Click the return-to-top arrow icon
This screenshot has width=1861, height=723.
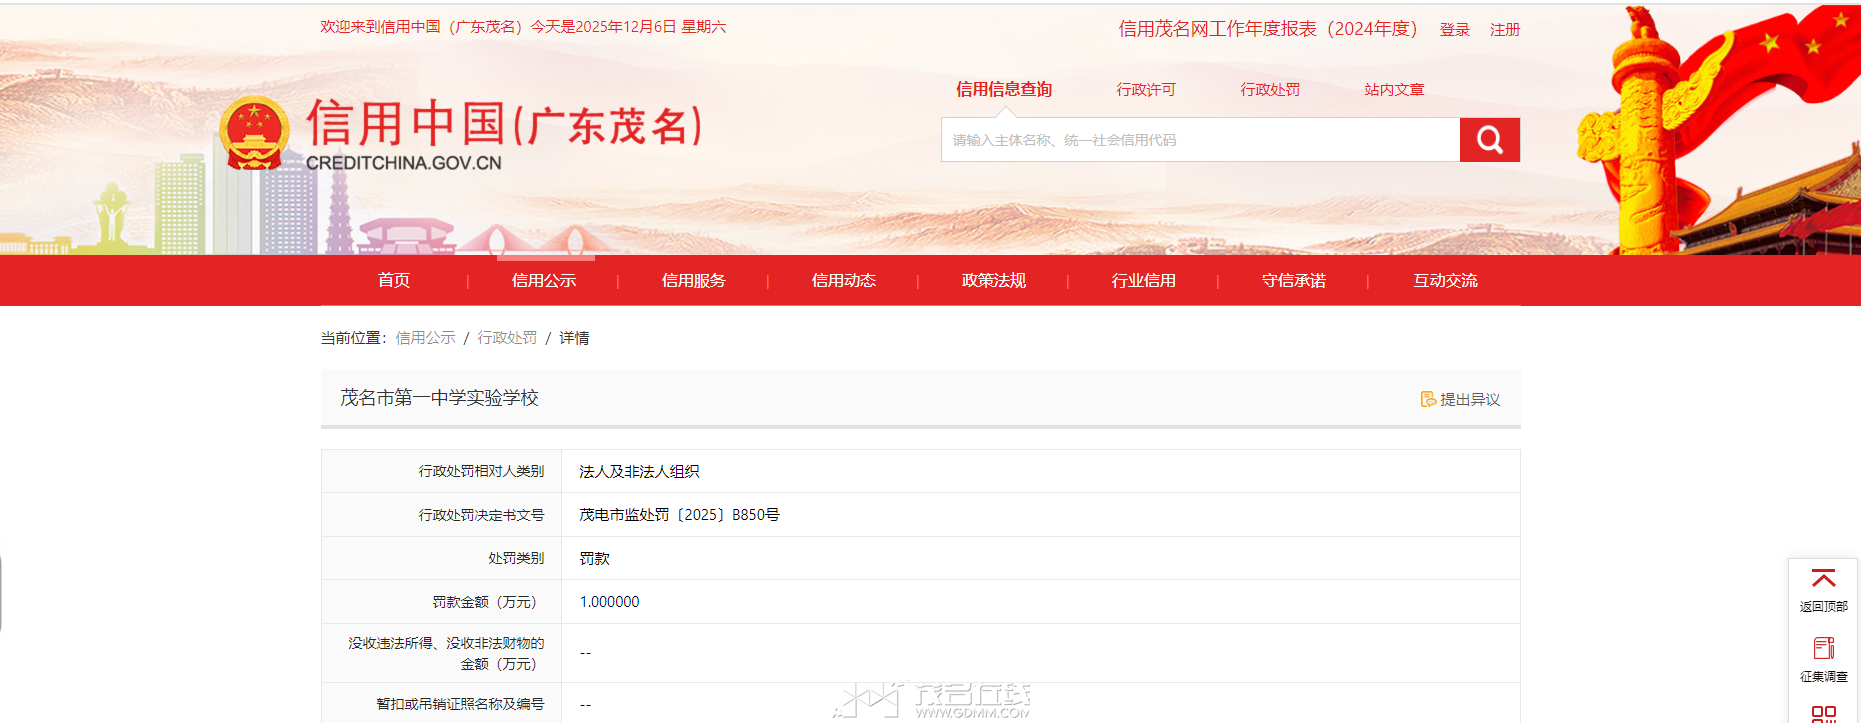pyautogui.click(x=1823, y=580)
